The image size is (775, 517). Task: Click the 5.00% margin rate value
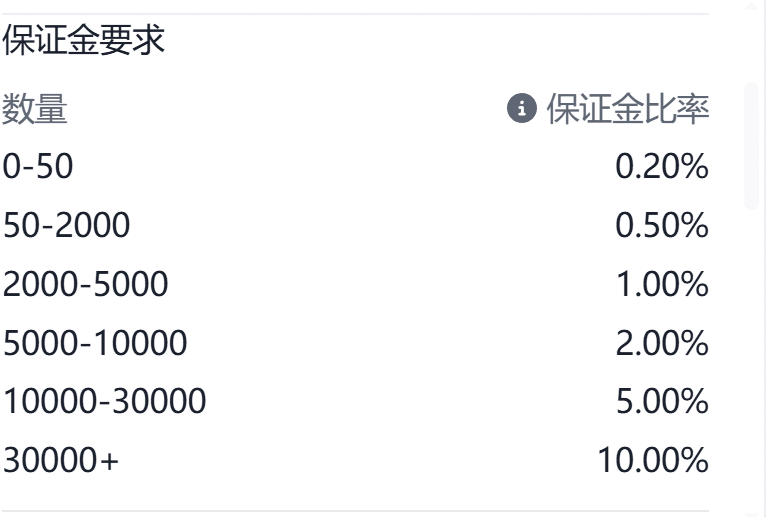click(661, 401)
